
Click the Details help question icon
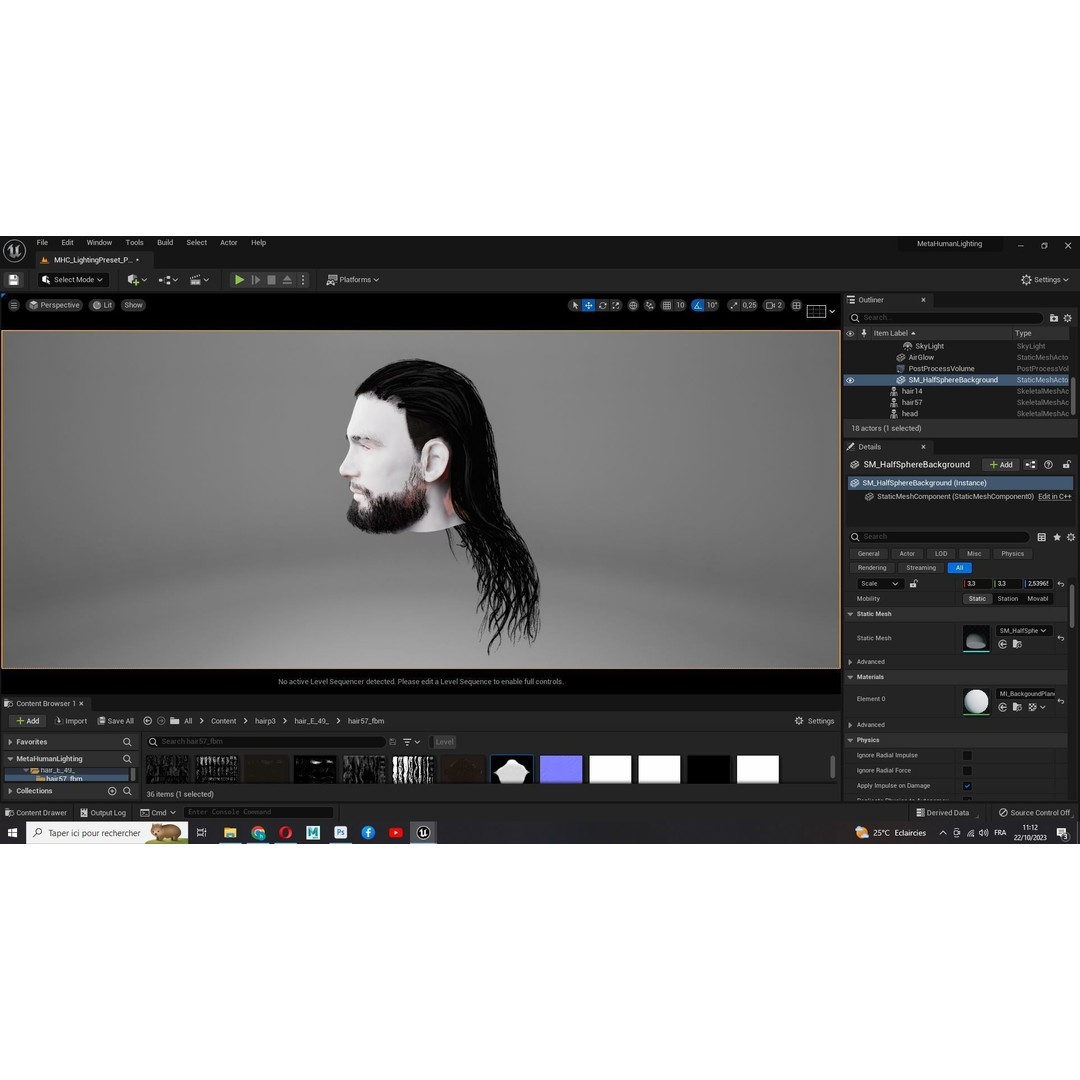1048,465
